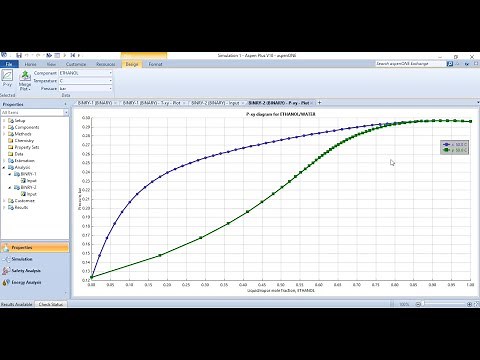The image size is (480, 360).
Task: Expand the Results tree node arrow
Action: click(4, 207)
